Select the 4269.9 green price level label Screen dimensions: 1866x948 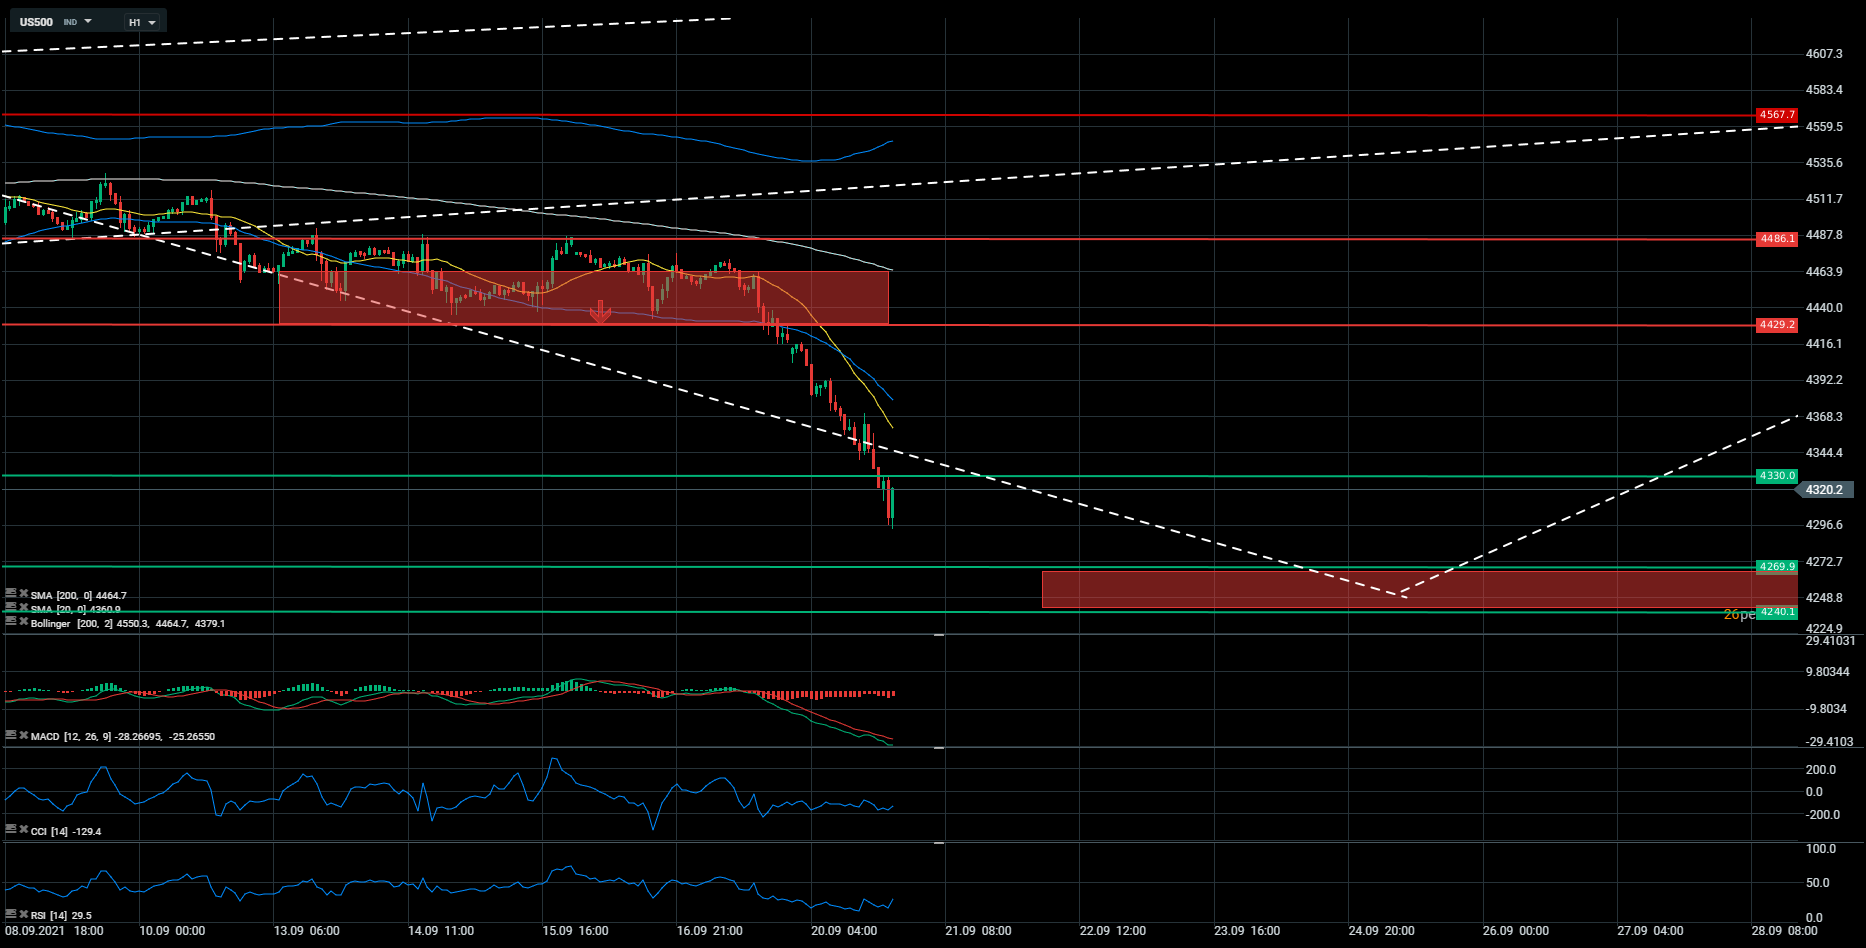(x=1777, y=567)
